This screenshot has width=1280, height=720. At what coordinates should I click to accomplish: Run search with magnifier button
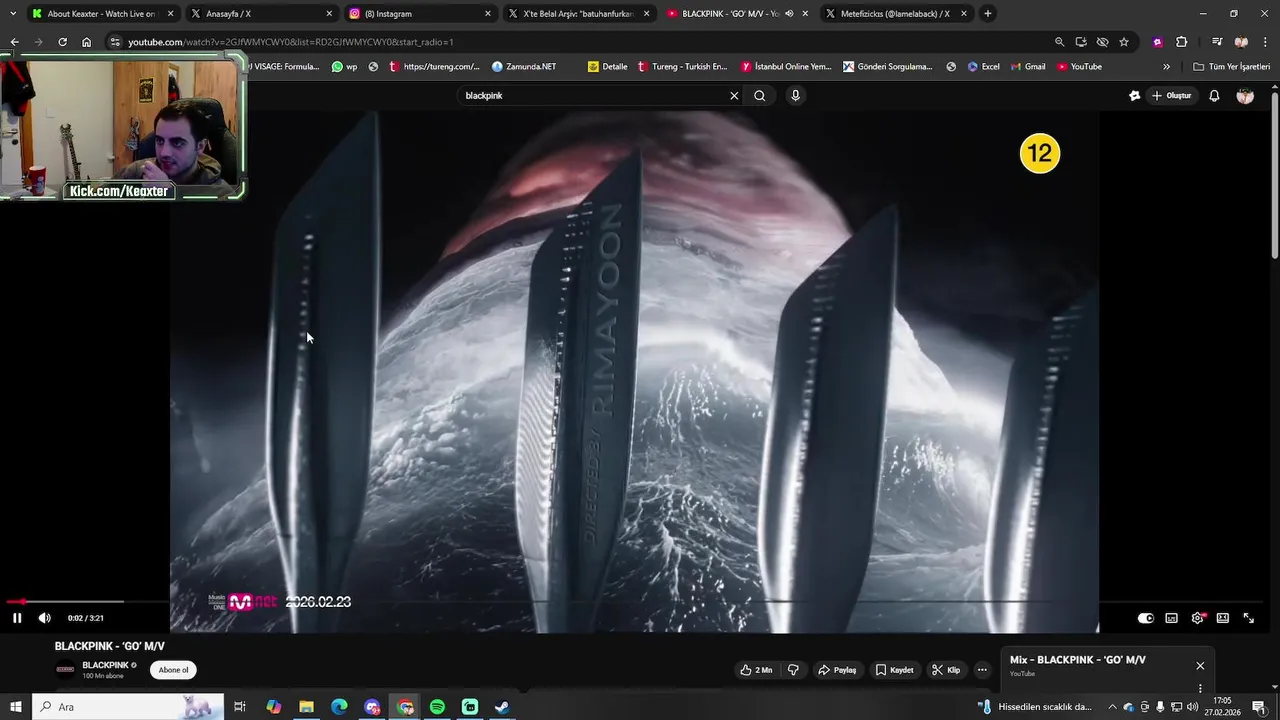click(x=760, y=96)
